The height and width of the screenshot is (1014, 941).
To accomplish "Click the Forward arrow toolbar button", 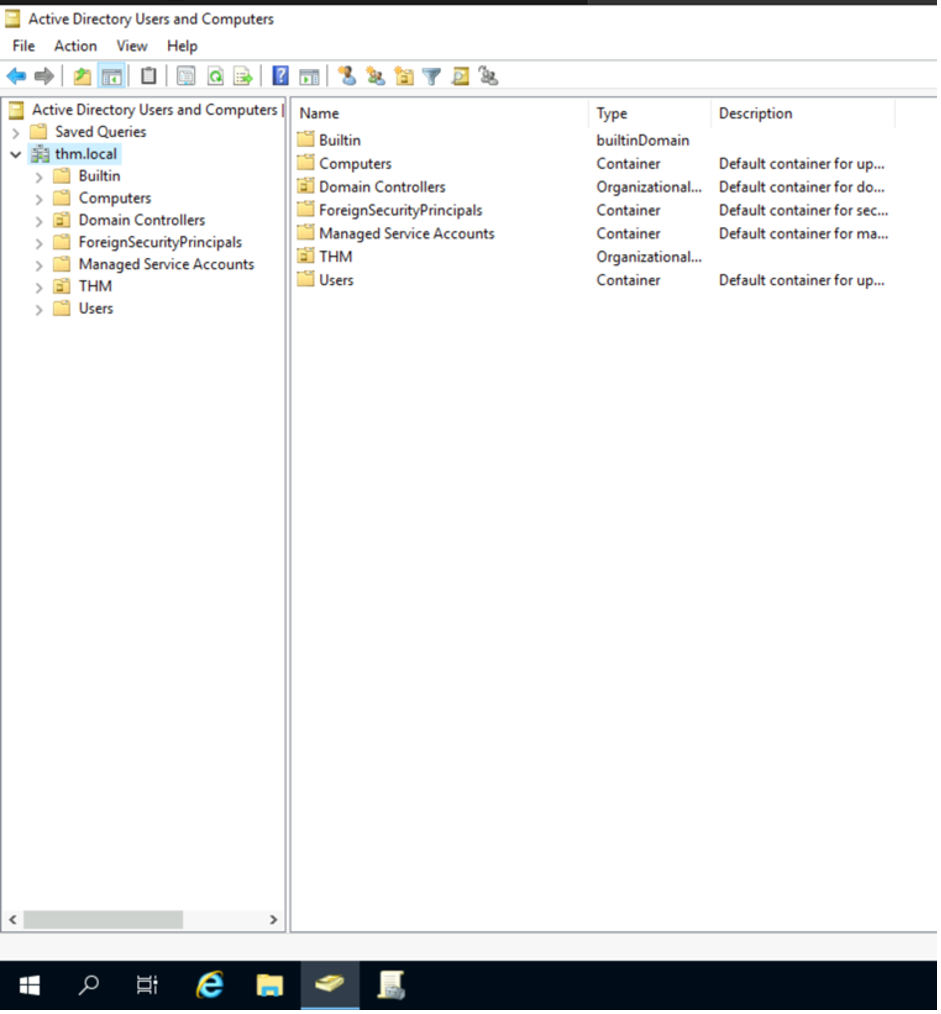I will click(44, 77).
